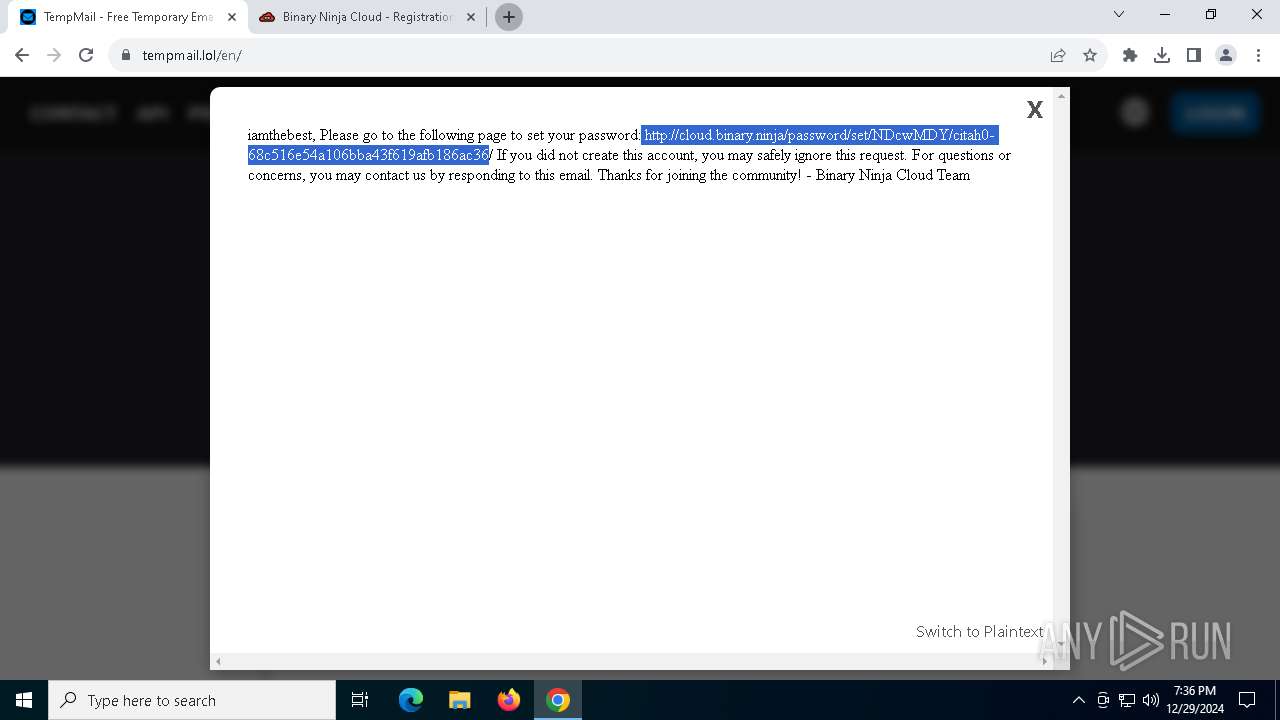The width and height of the screenshot is (1280, 720).
Task: Launch Firefox from the taskbar
Action: click(x=509, y=700)
